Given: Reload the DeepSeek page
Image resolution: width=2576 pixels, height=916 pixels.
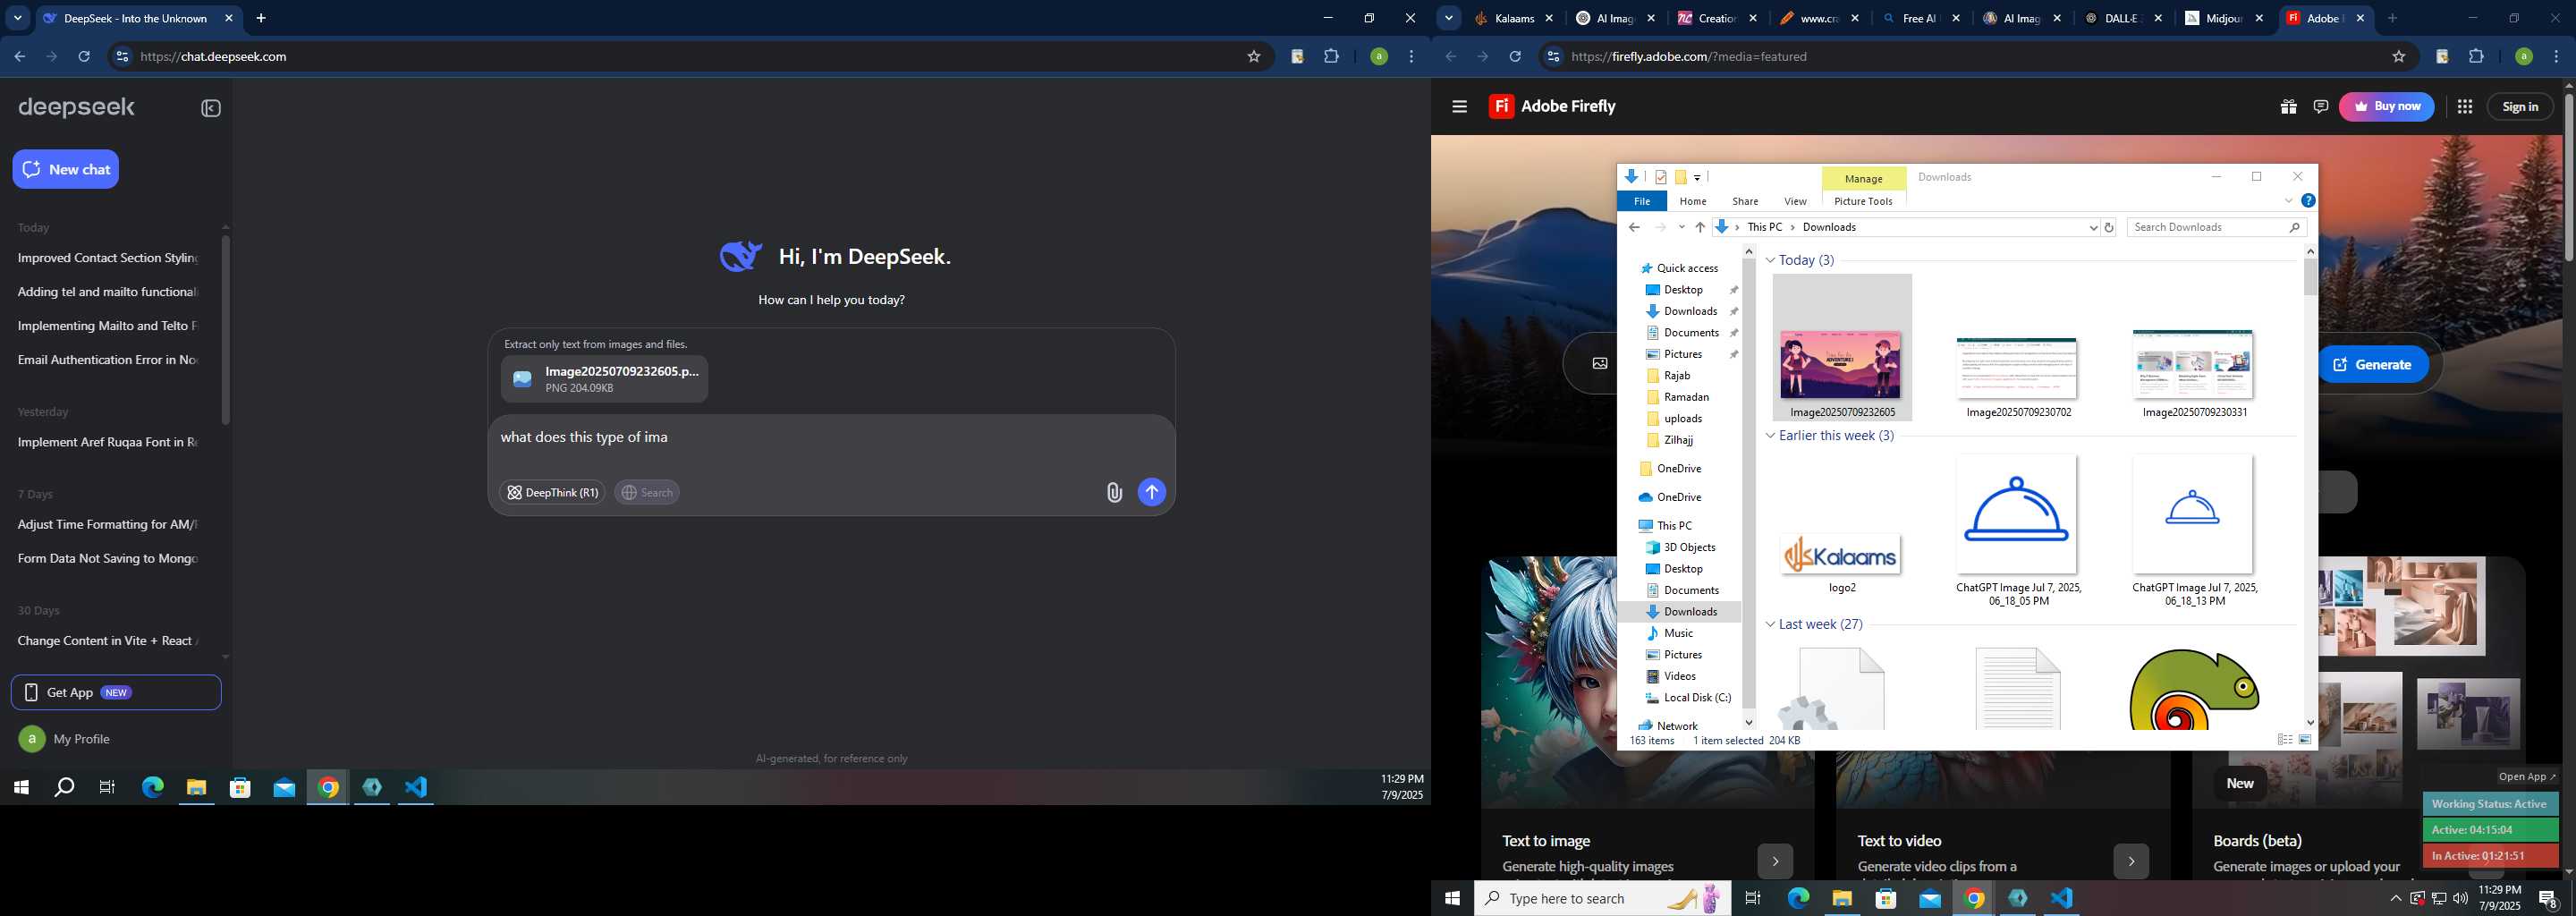Looking at the screenshot, I should 84,57.
